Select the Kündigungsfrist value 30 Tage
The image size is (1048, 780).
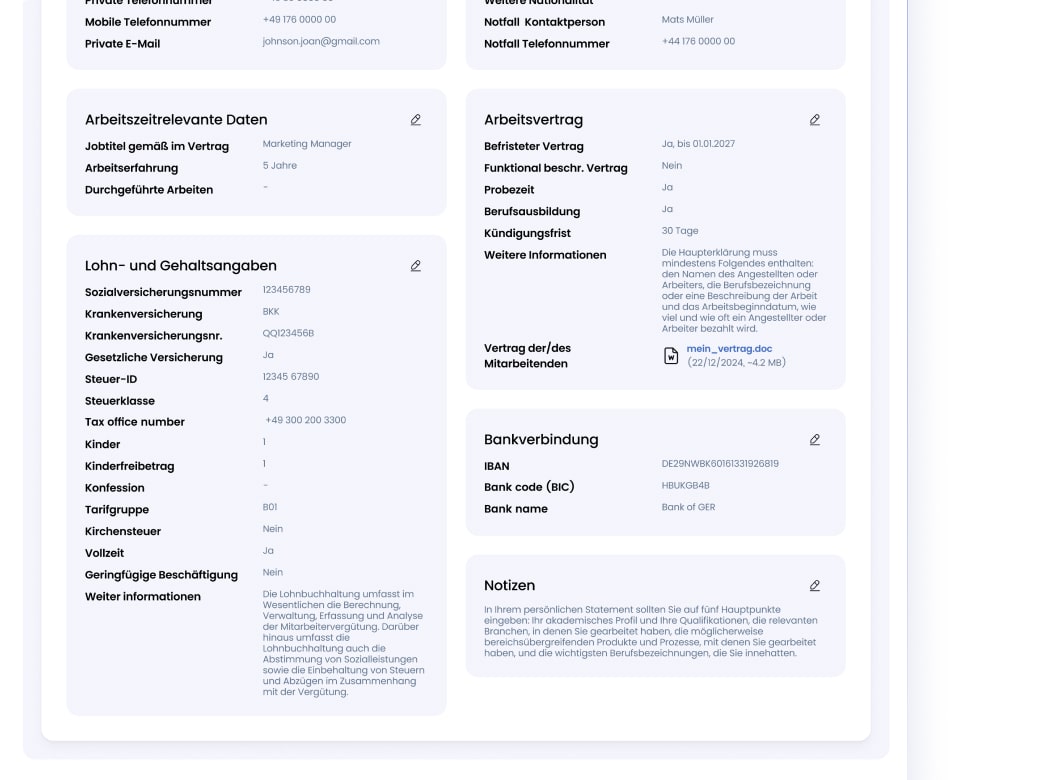point(680,231)
